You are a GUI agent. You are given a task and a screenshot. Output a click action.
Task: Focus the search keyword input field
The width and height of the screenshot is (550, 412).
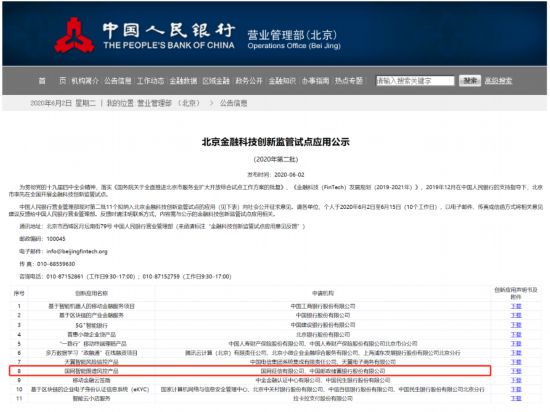tap(415, 81)
